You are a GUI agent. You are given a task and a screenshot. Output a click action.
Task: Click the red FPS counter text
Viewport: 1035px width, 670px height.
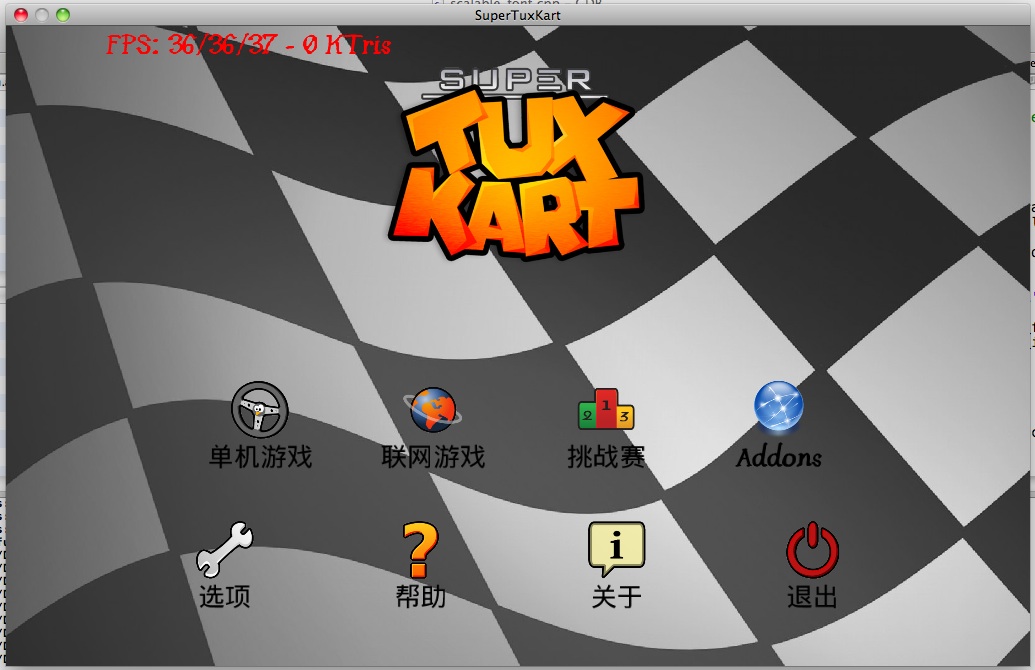[248, 45]
